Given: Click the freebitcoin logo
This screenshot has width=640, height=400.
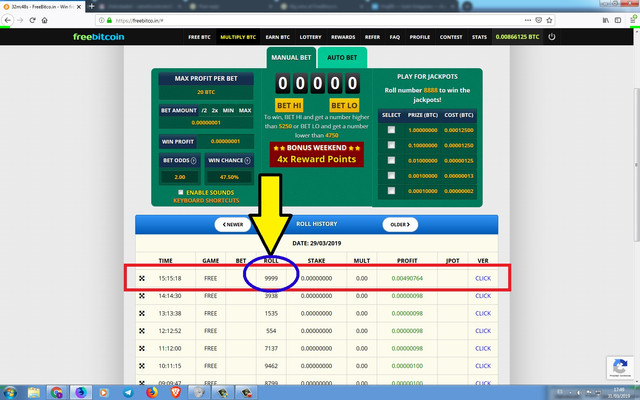Looking at the screenshot, I should [x=98, y=37].
